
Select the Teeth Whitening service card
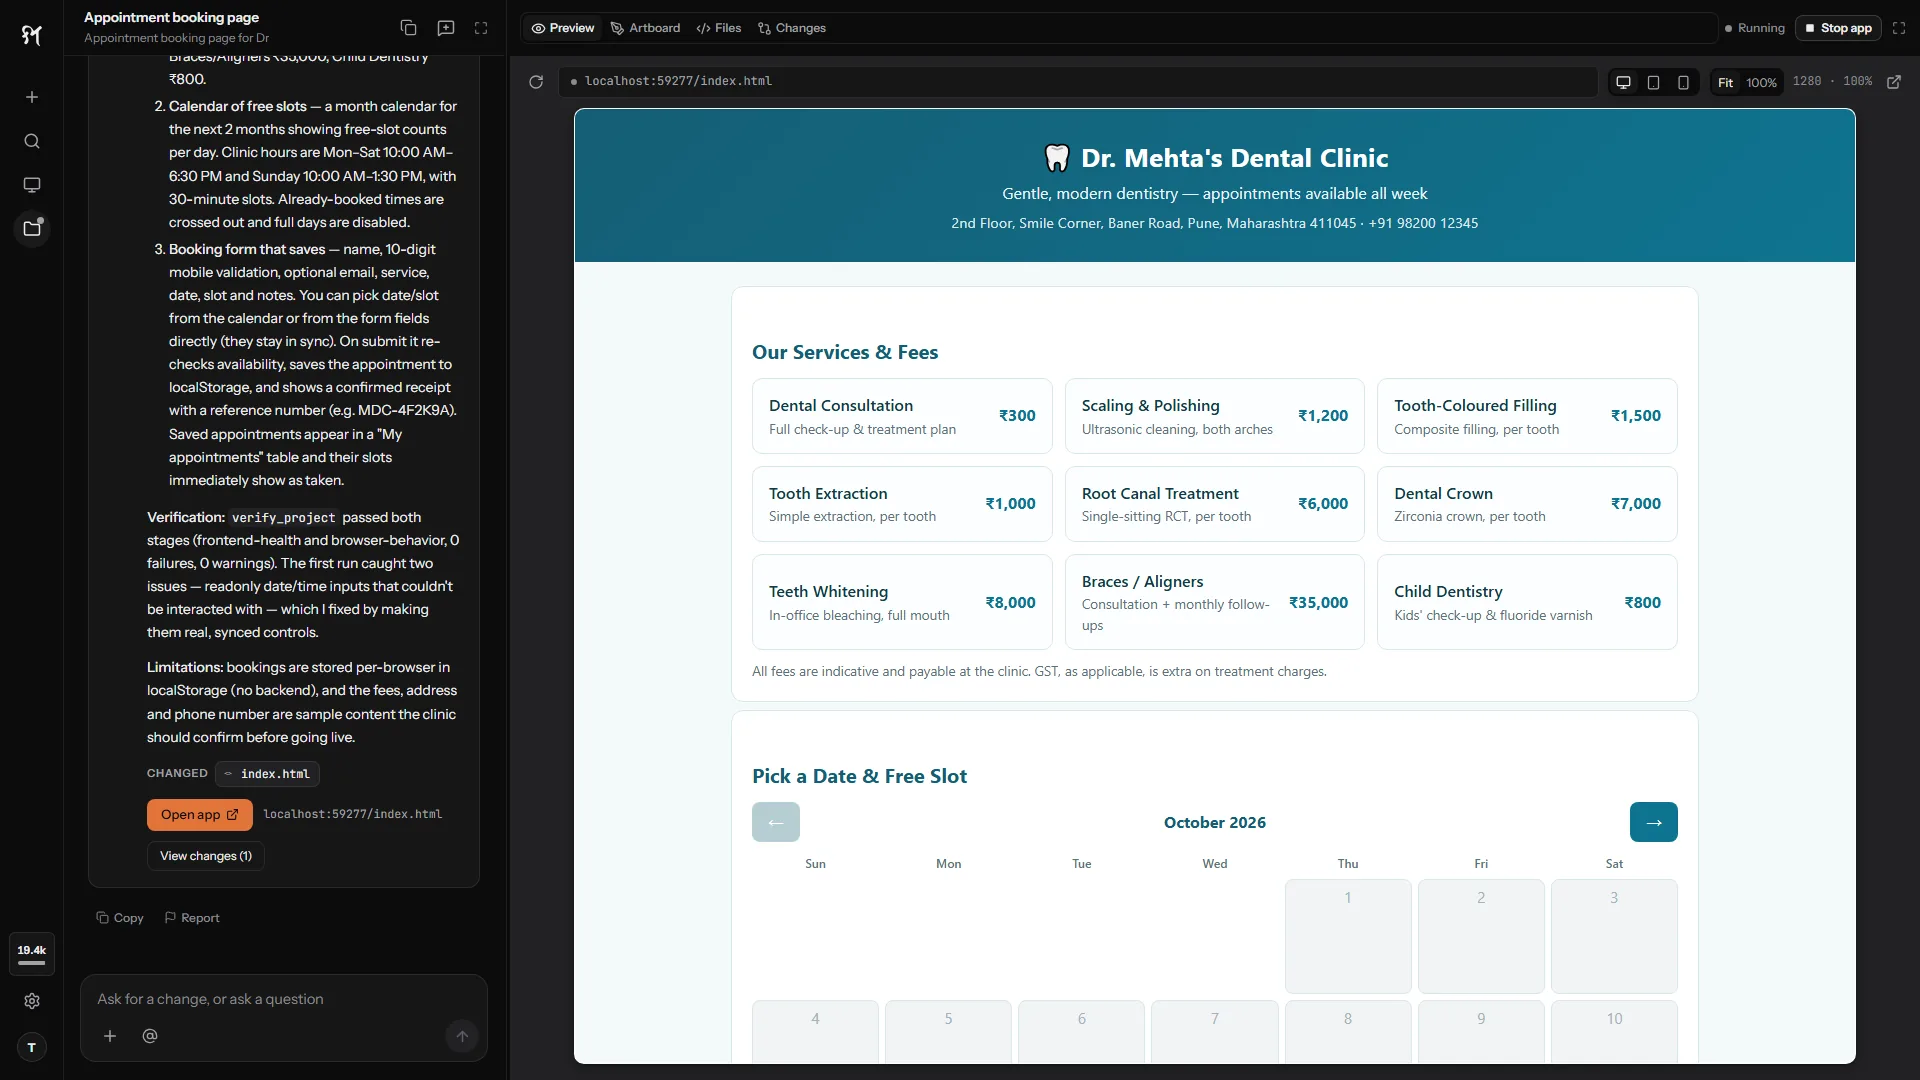pos(902,602)
